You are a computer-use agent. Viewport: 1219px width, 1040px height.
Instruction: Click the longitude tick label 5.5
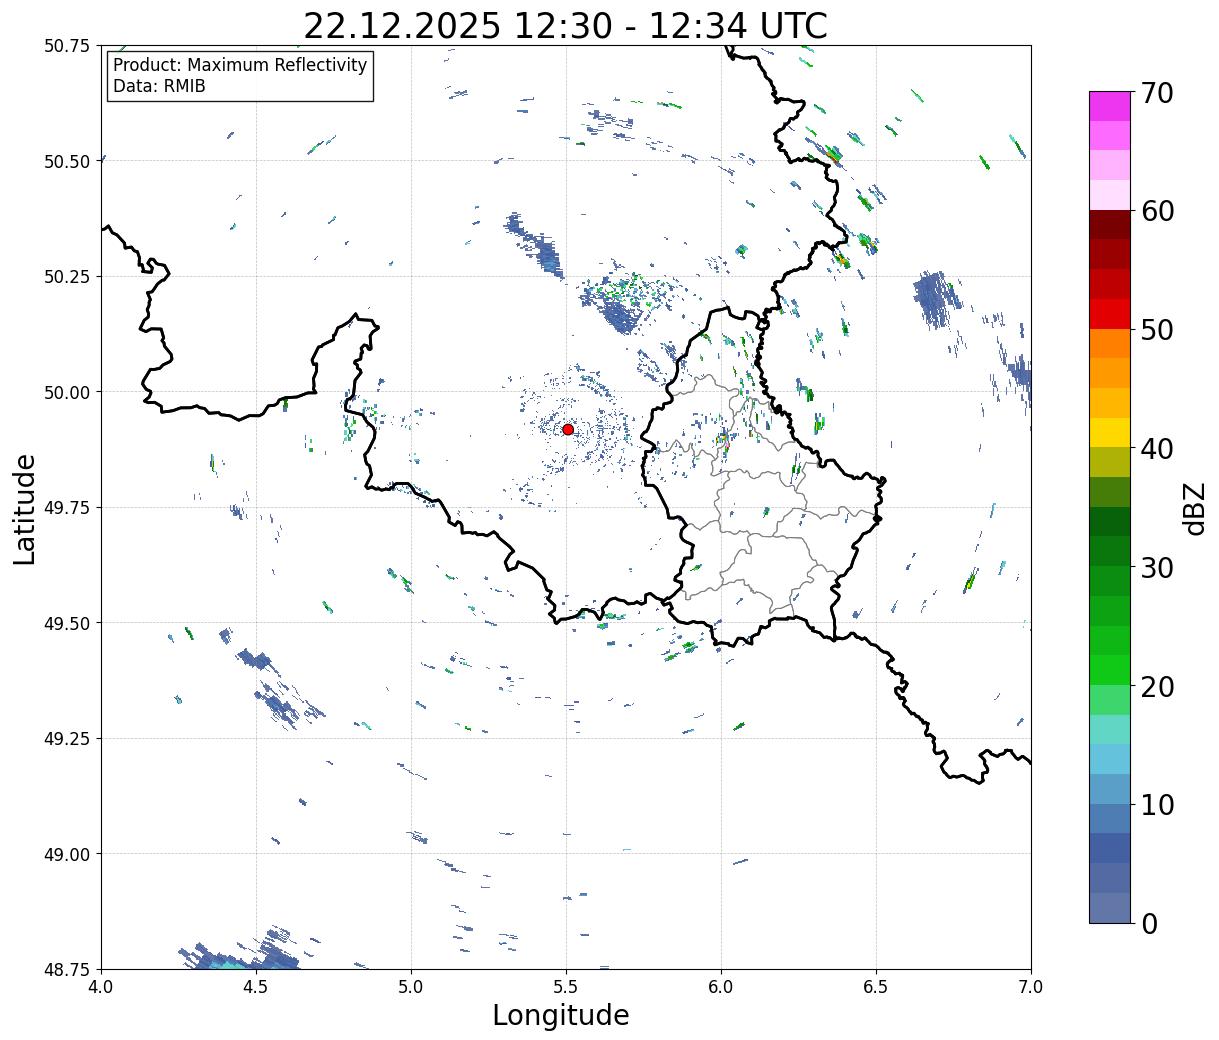[x=566, y=987]
